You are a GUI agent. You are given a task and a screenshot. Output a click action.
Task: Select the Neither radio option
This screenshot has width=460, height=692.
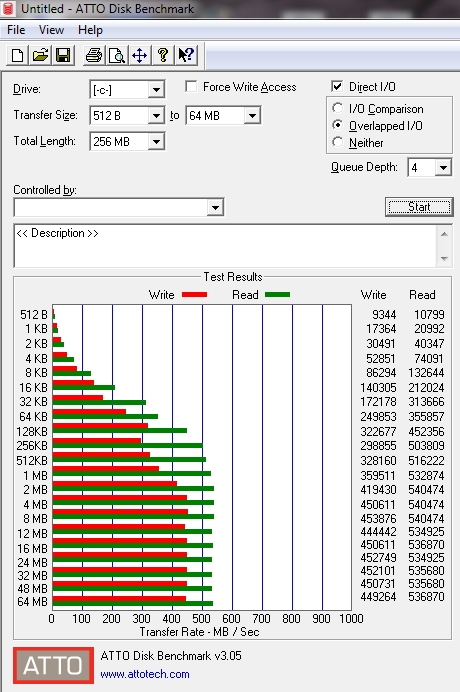point(338,142)
